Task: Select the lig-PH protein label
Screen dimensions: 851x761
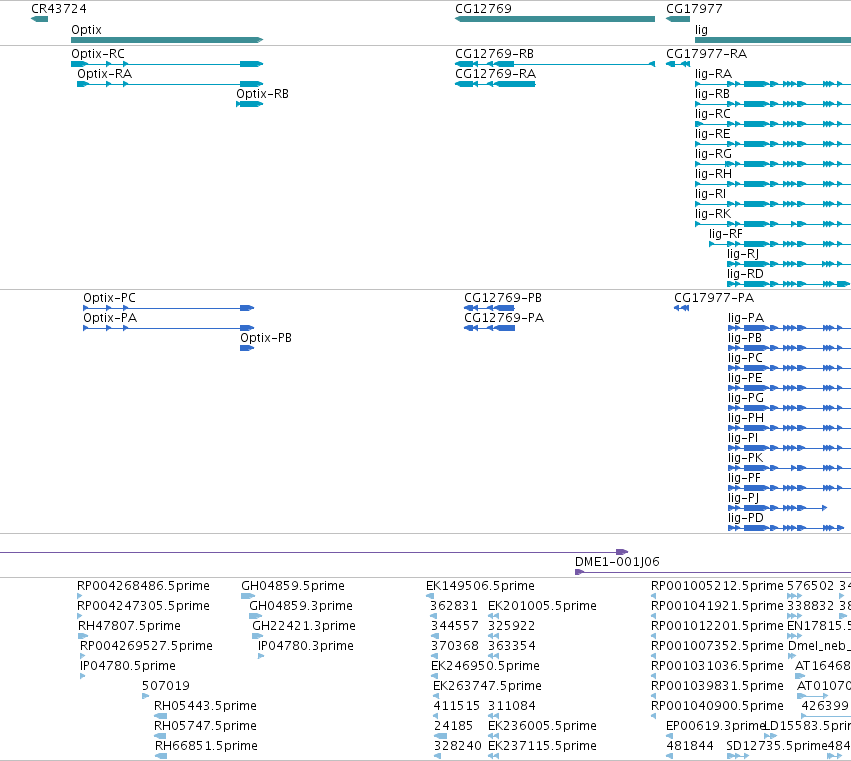Action: 746,418
